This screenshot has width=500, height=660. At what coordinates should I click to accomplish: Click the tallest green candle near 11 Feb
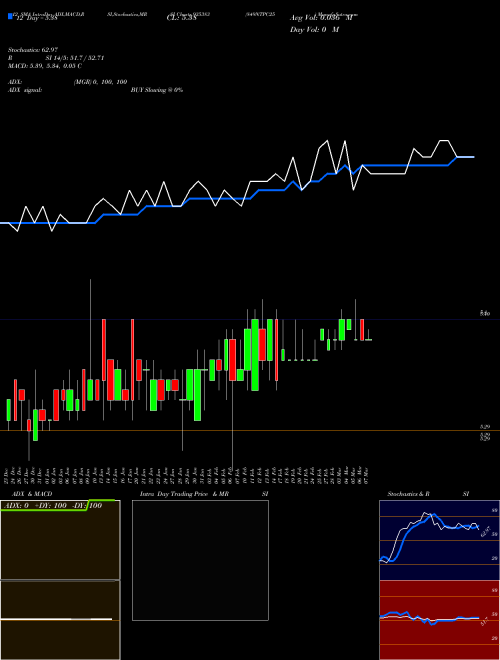point(255,355)
